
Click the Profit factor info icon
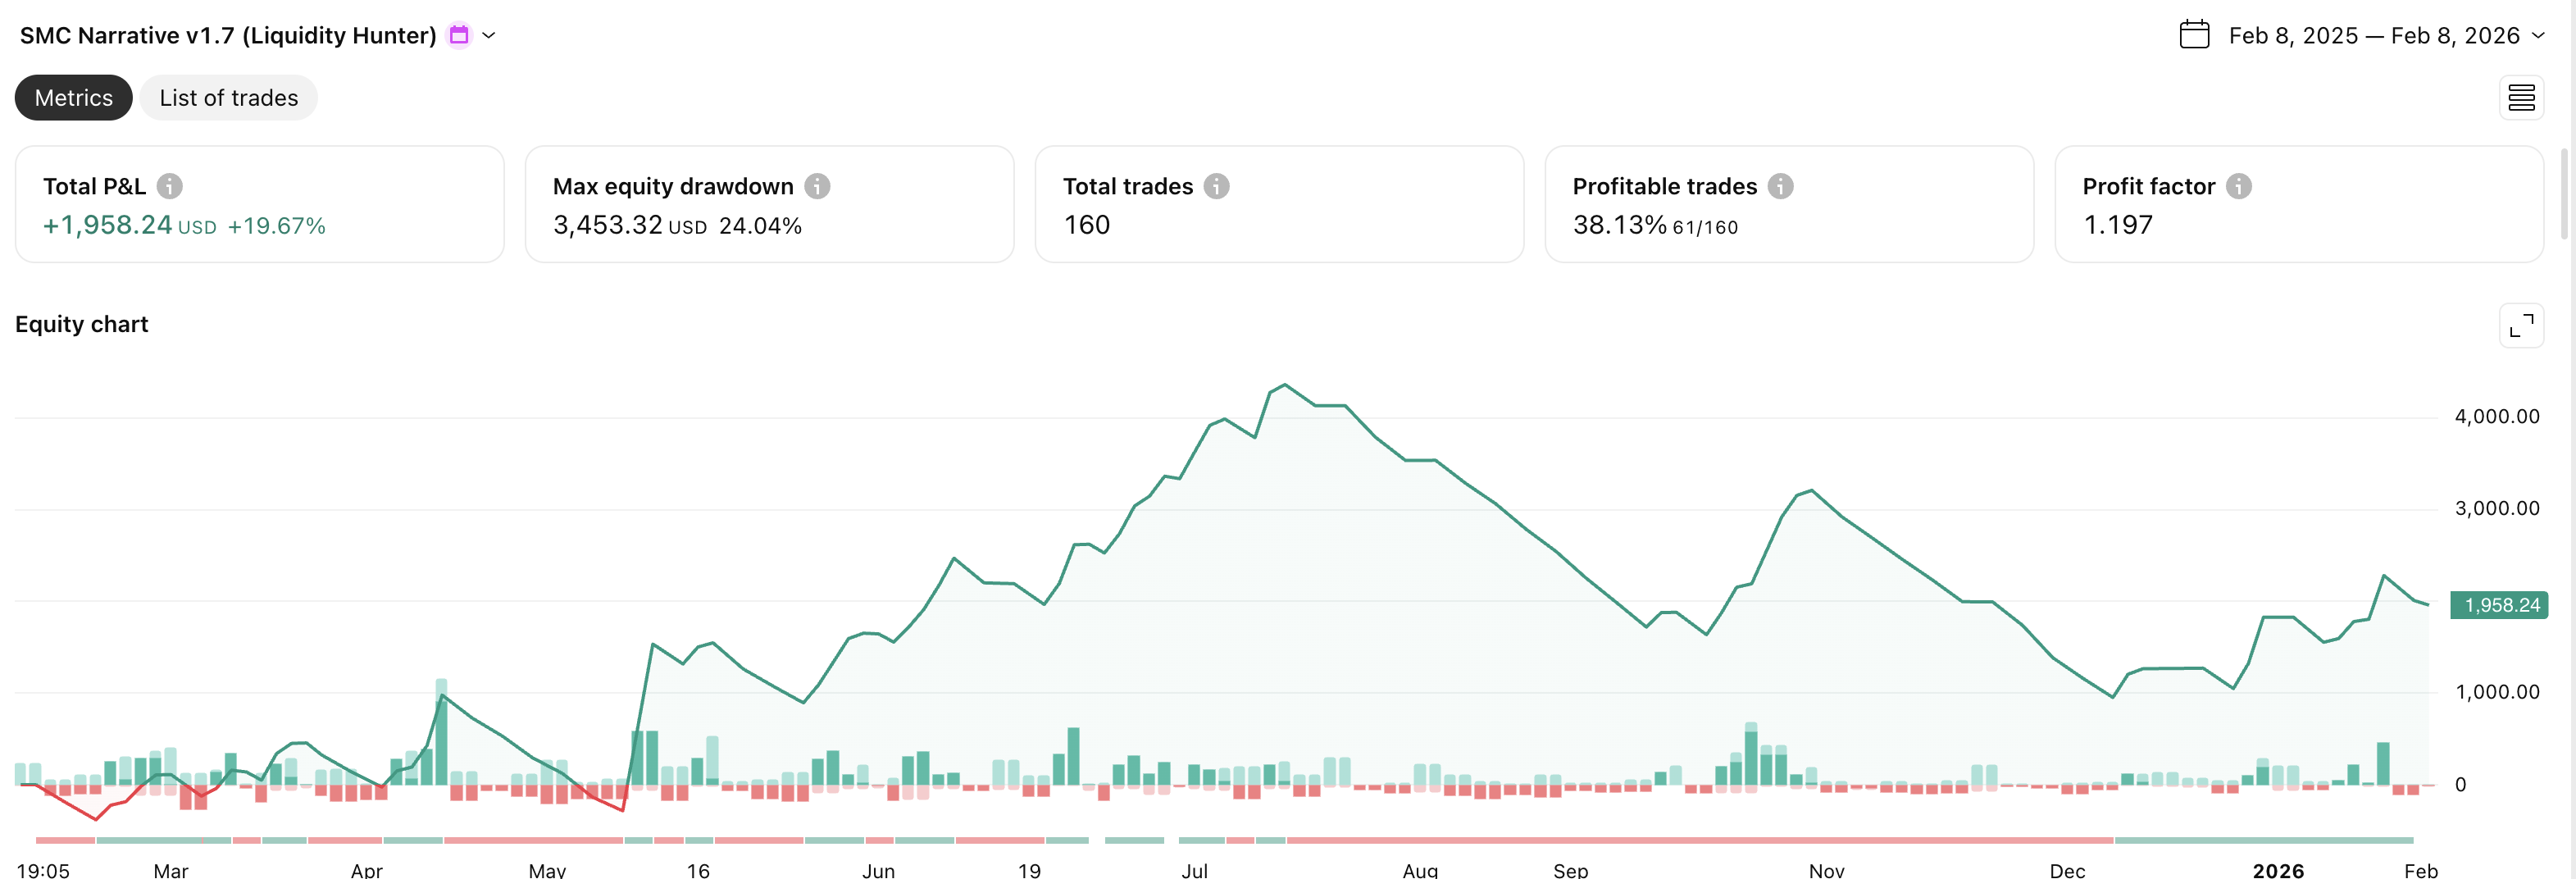click(x=2238, y=186)
